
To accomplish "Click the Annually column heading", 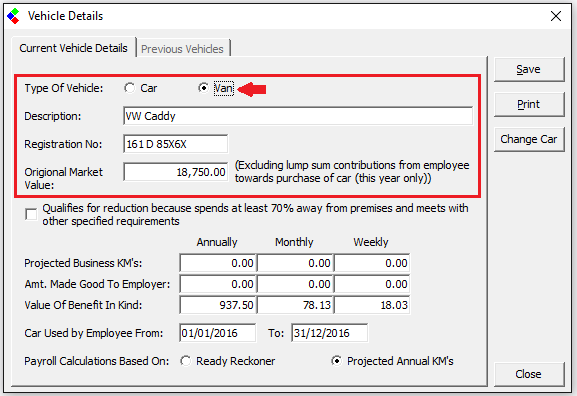I will (x=217, y=242).
